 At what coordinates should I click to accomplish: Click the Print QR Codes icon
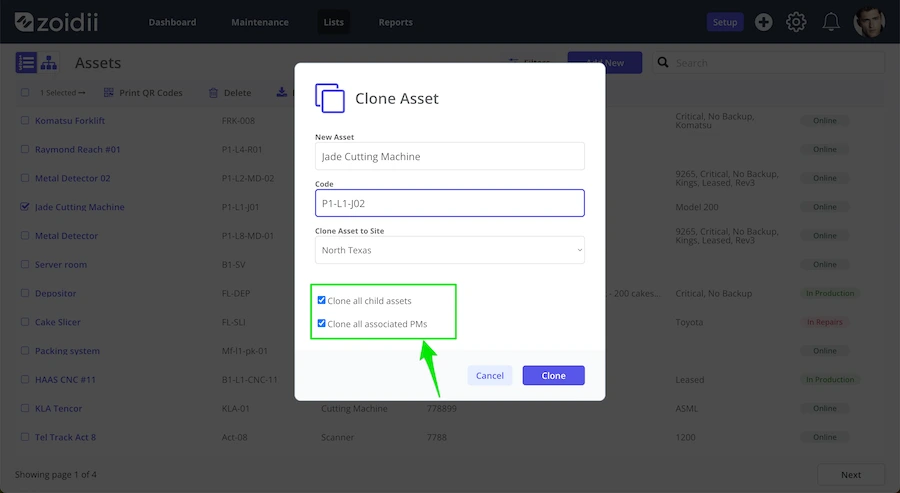point(108,92)
